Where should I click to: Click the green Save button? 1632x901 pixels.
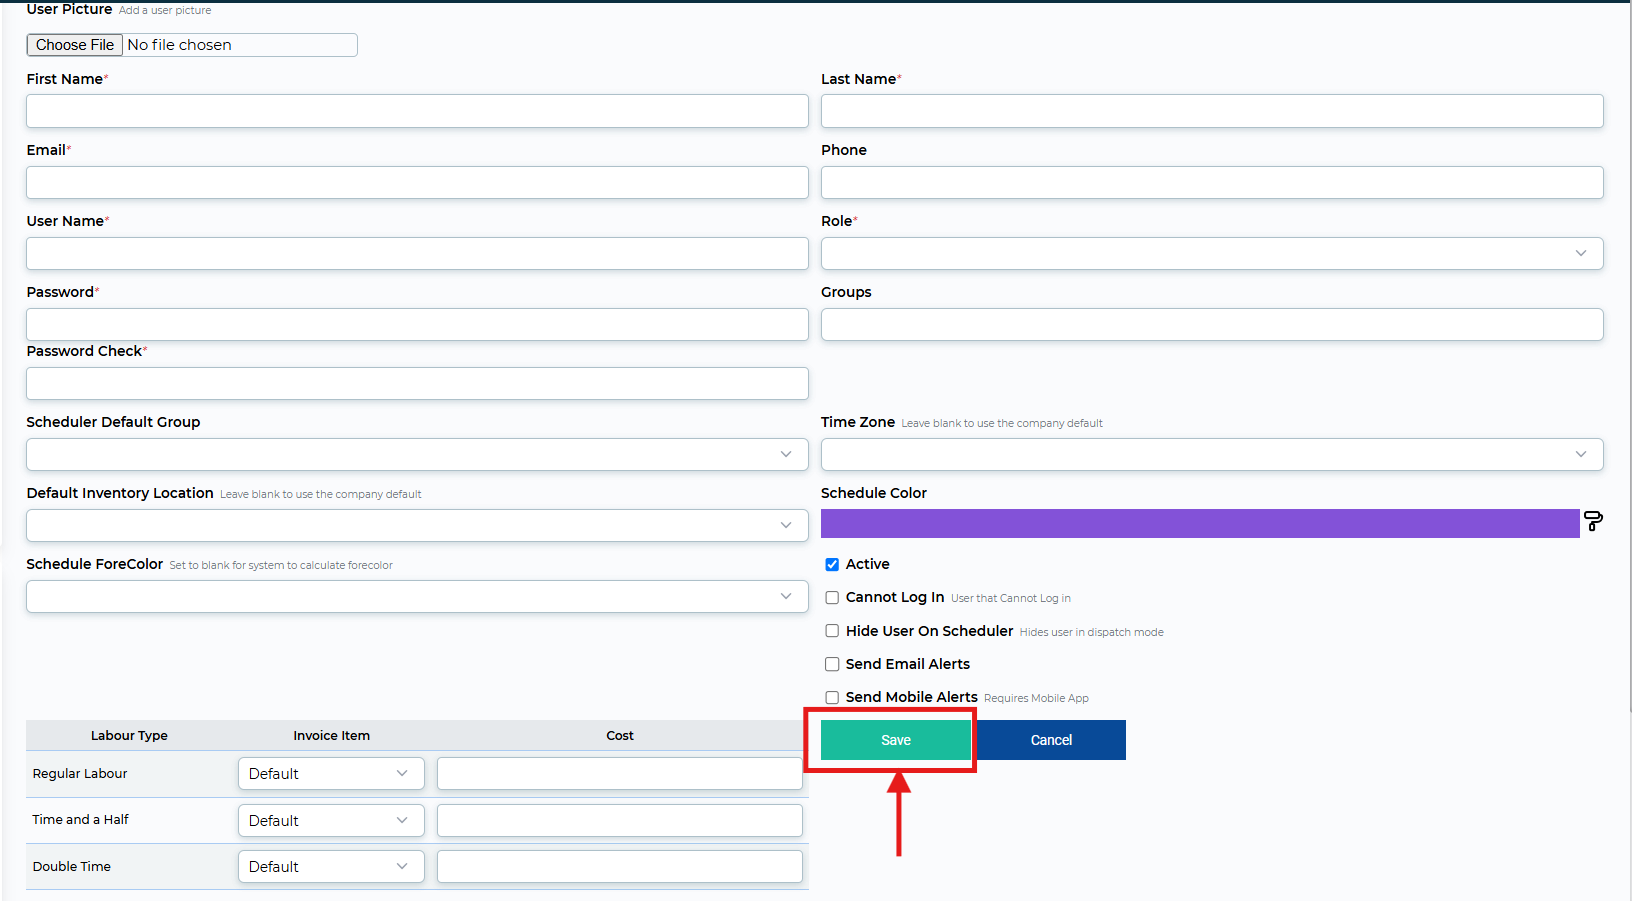[896, 740]
